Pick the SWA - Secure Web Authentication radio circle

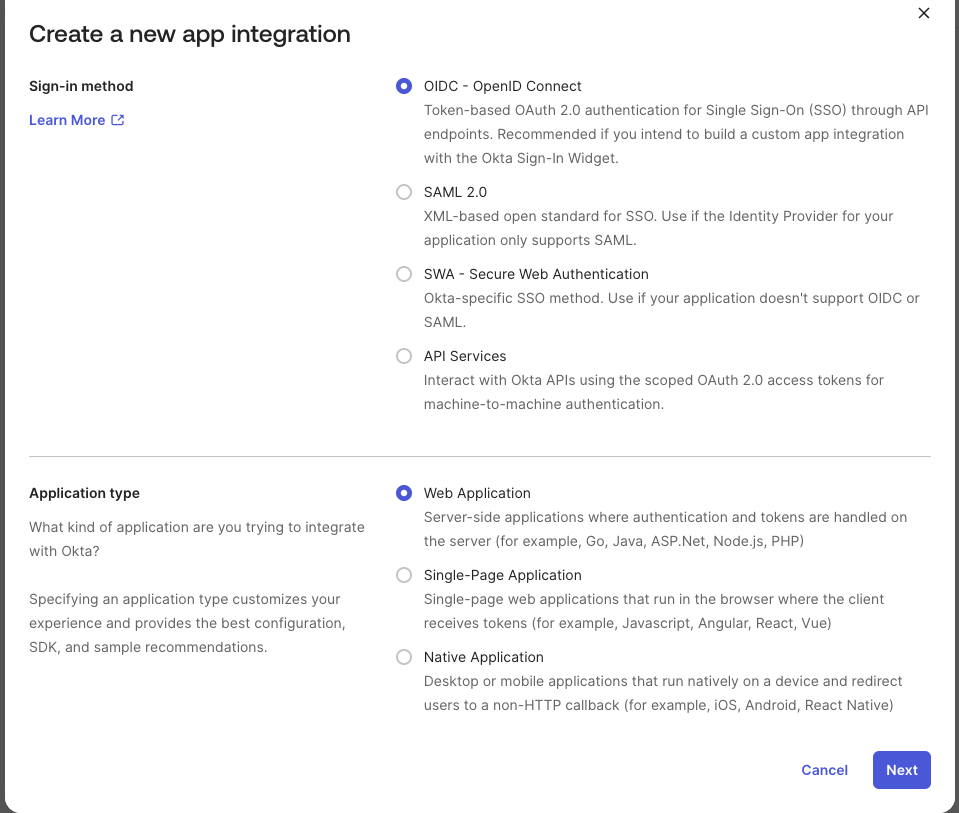(x=404, y=274)
